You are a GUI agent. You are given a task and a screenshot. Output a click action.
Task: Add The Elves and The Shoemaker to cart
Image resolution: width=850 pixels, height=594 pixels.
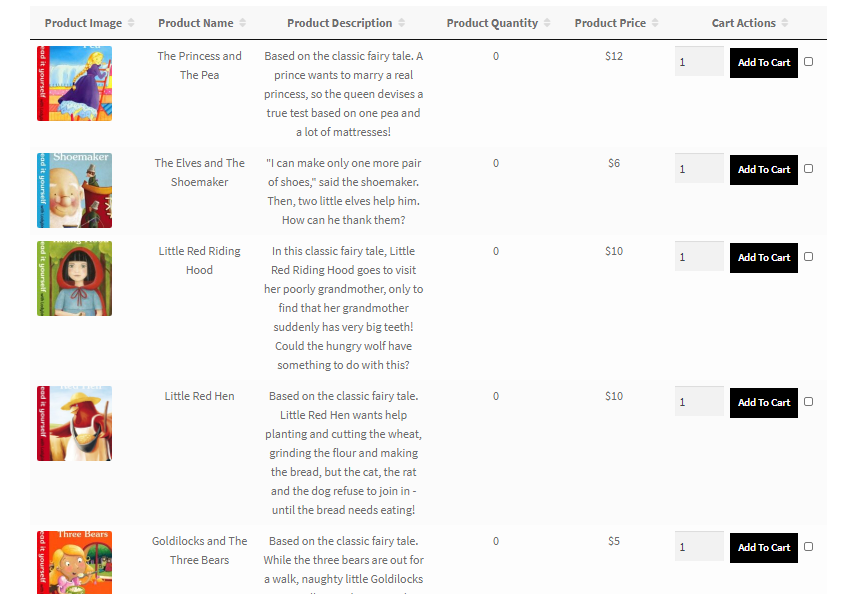[764, 170]
